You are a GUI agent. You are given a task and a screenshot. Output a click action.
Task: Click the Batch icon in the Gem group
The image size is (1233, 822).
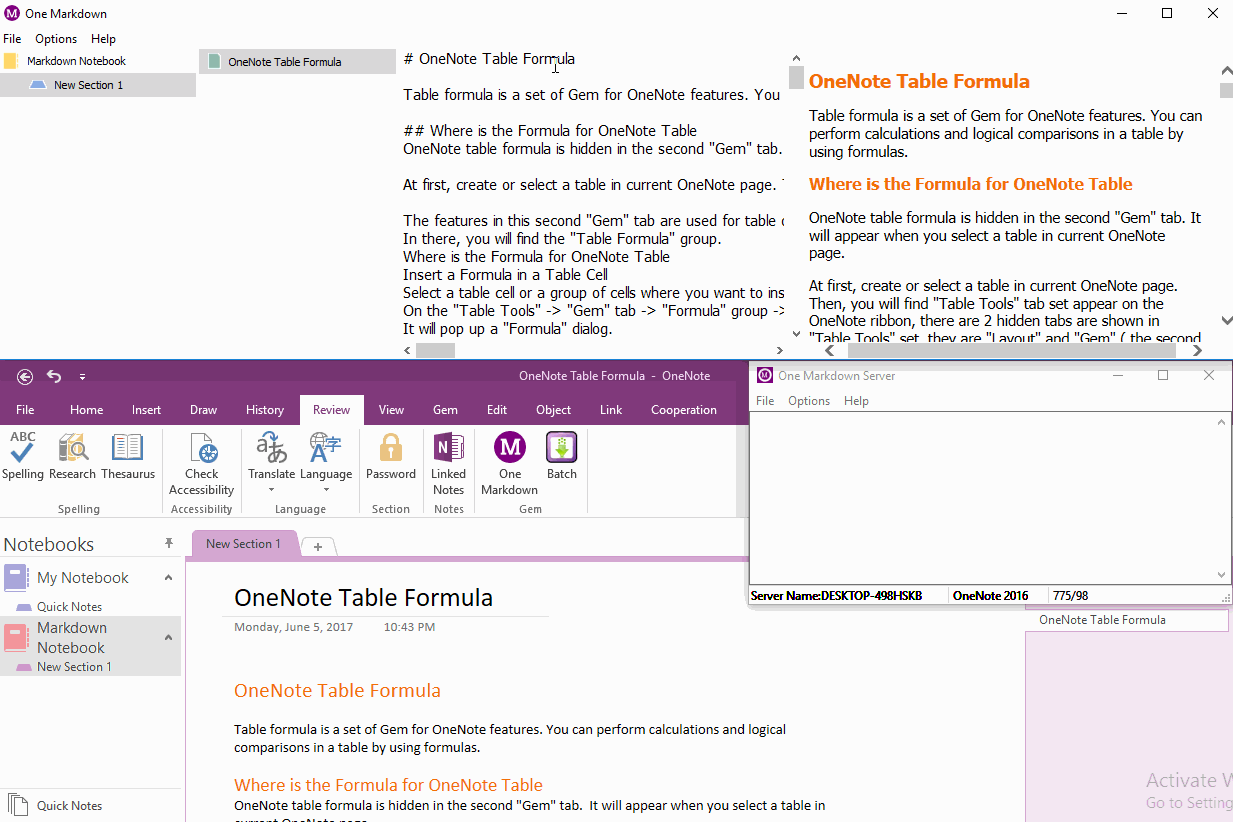coord(561,447)
